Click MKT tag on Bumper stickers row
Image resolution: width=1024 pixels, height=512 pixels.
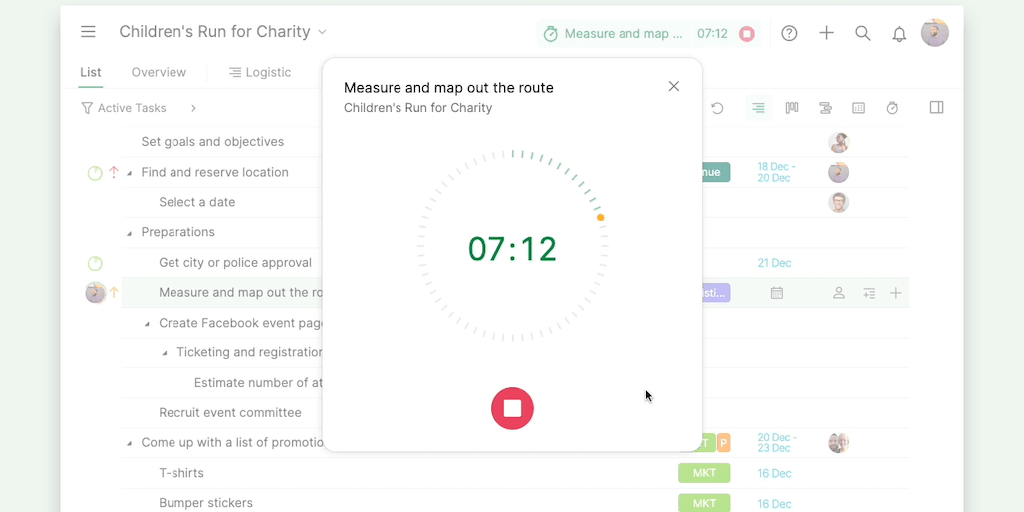(704, 503)
